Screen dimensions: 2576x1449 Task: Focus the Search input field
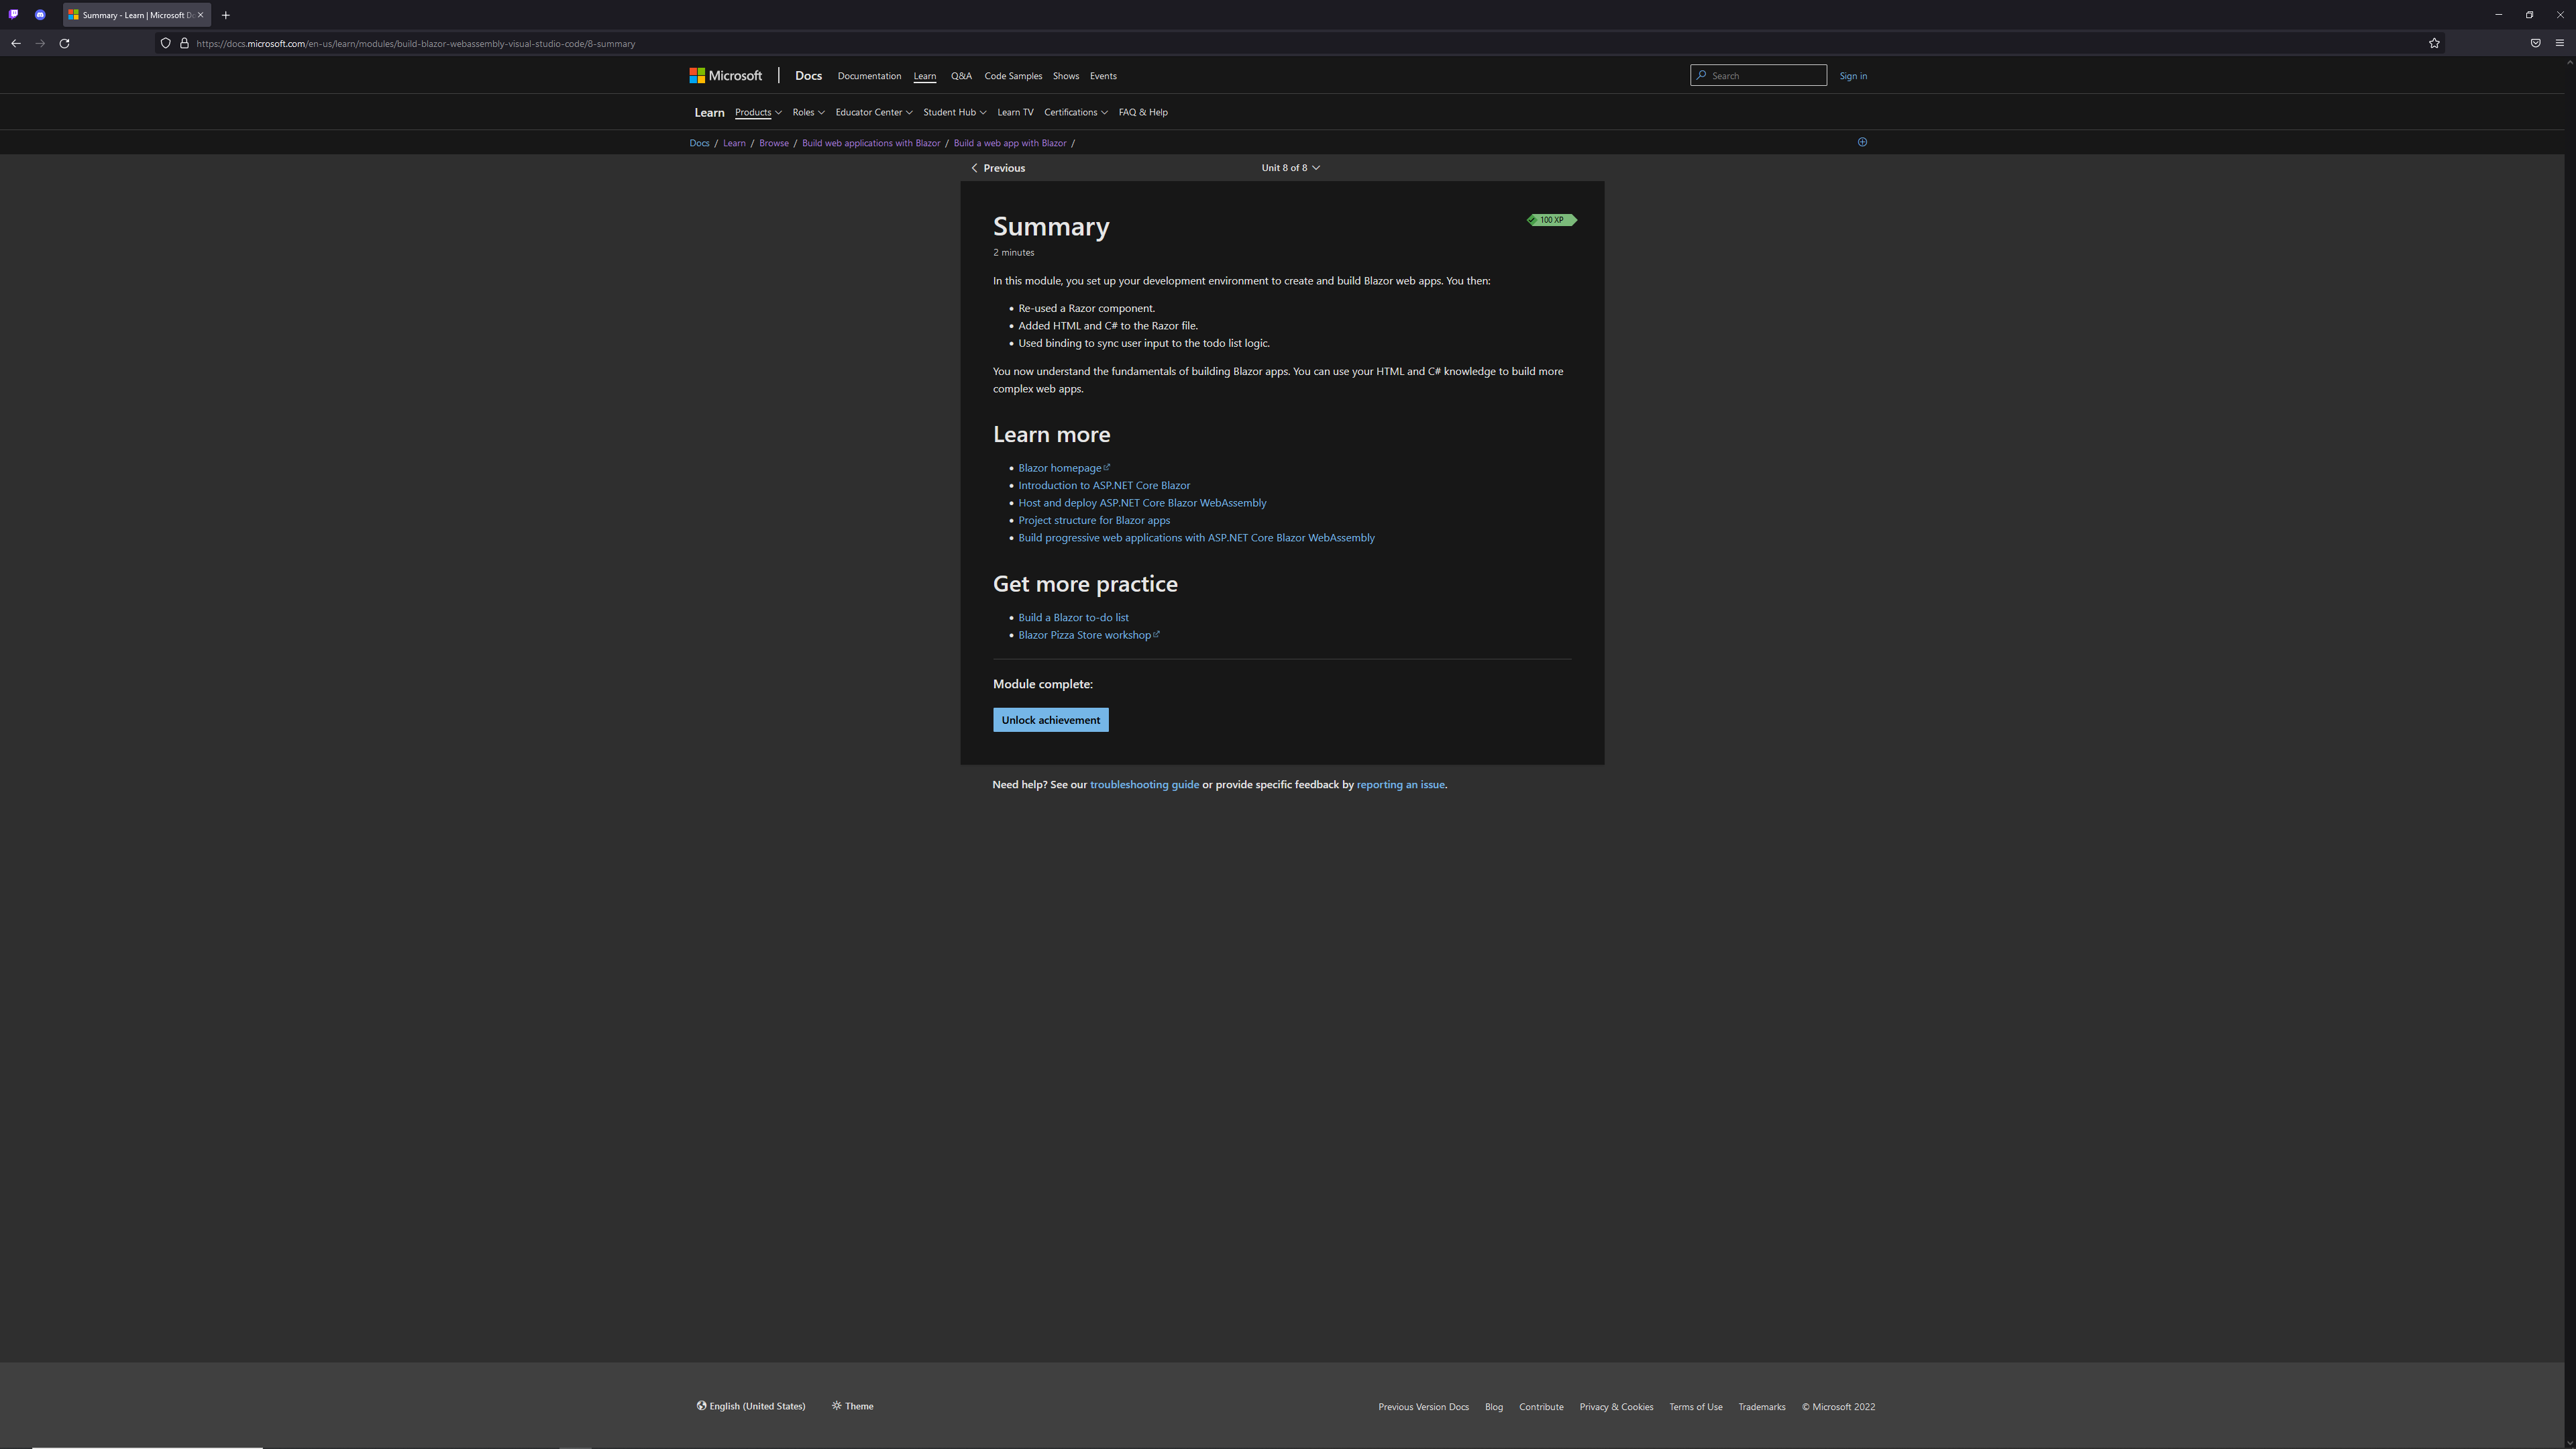point(1758,76)
